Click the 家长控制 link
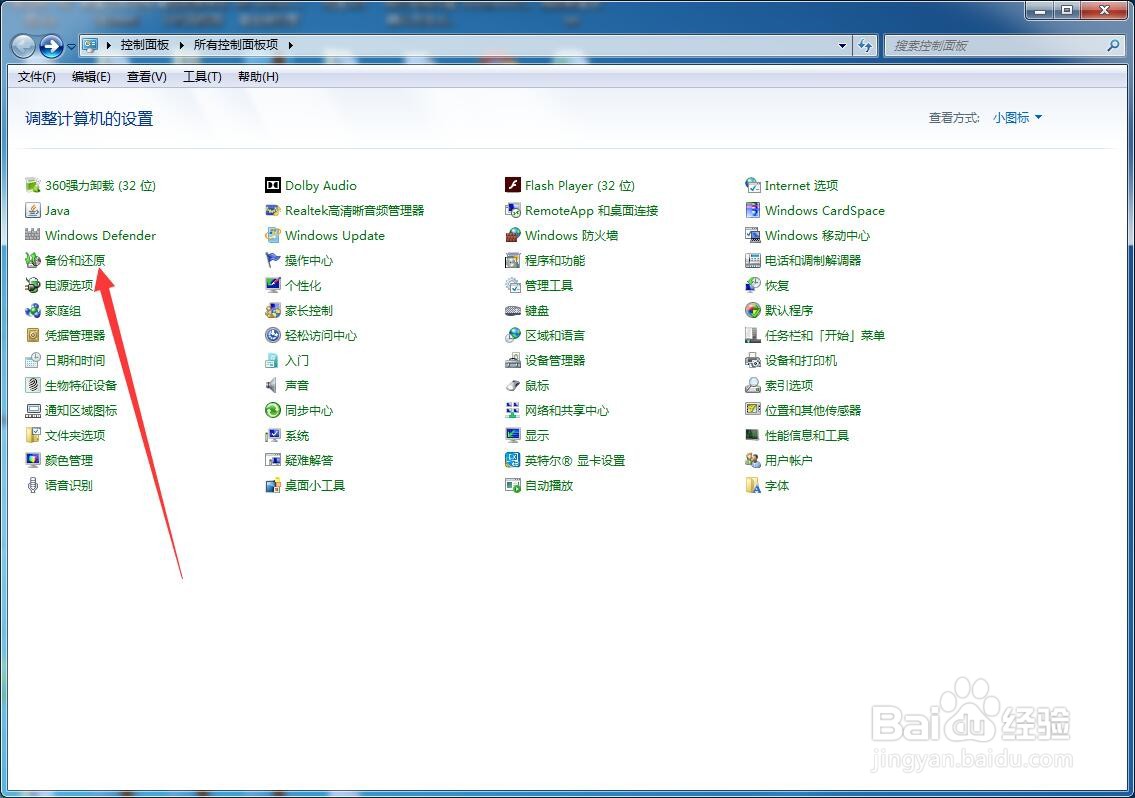 click(309, 311)
